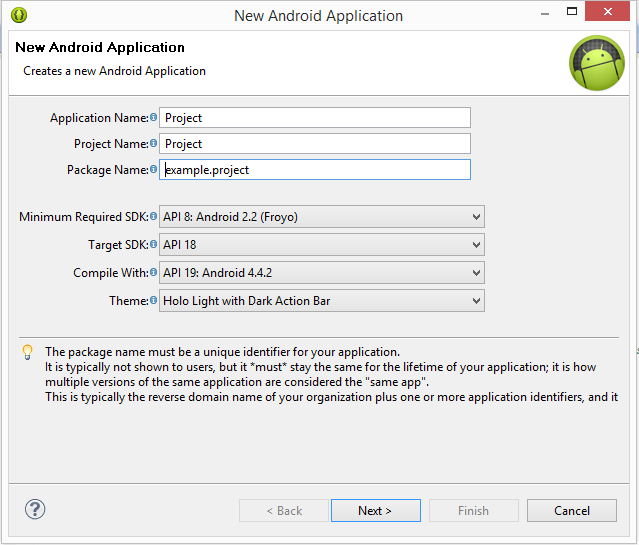639x545 pixels.
Task: Click the Application Name text field
Action: coord(315,118)
